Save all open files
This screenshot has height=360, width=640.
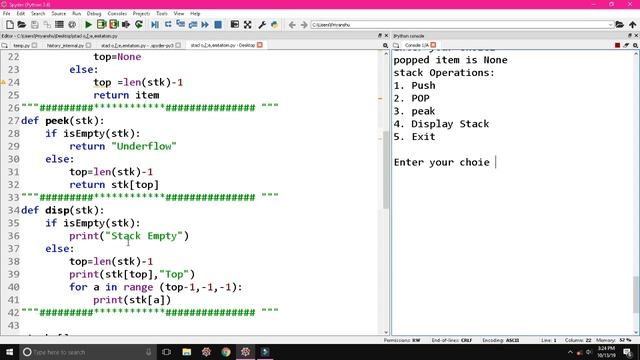click(x=47, y=24)
